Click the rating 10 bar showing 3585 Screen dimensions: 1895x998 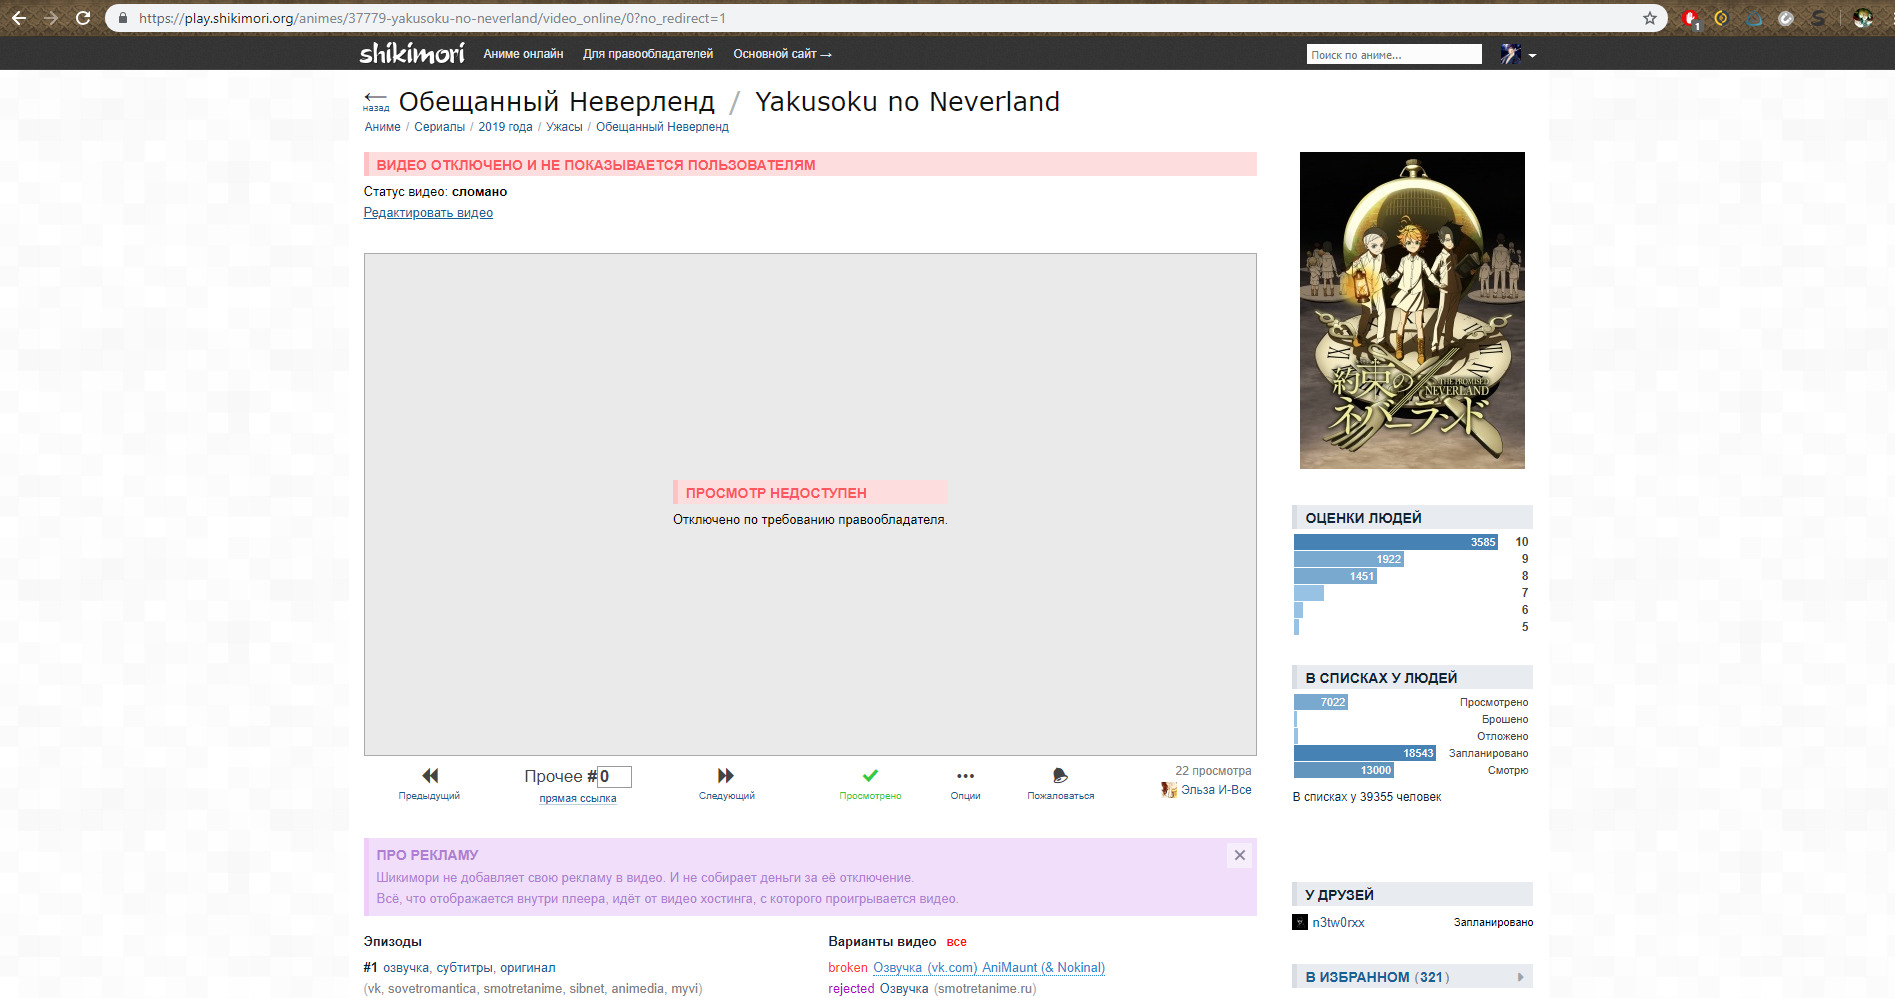pos(1395,542)
